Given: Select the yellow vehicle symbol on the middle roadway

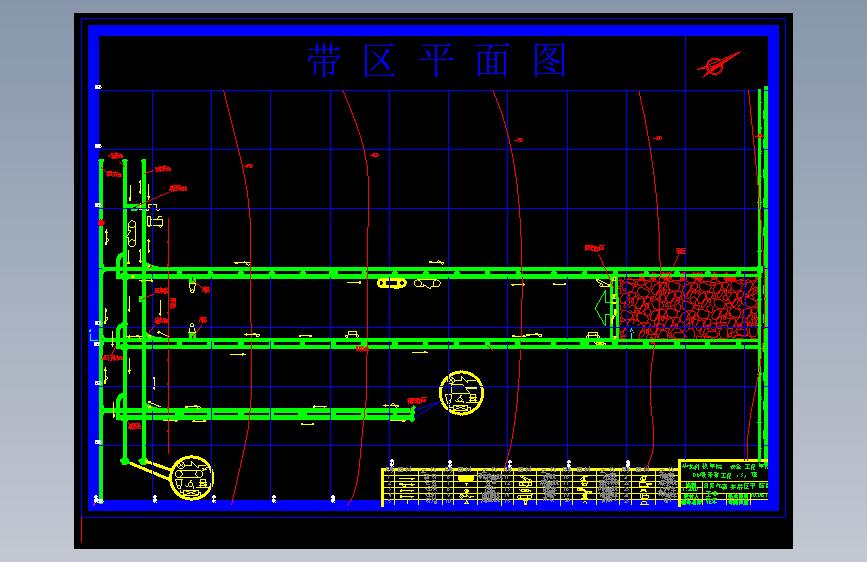Looking at the screenshot, I should click(352, 334).
